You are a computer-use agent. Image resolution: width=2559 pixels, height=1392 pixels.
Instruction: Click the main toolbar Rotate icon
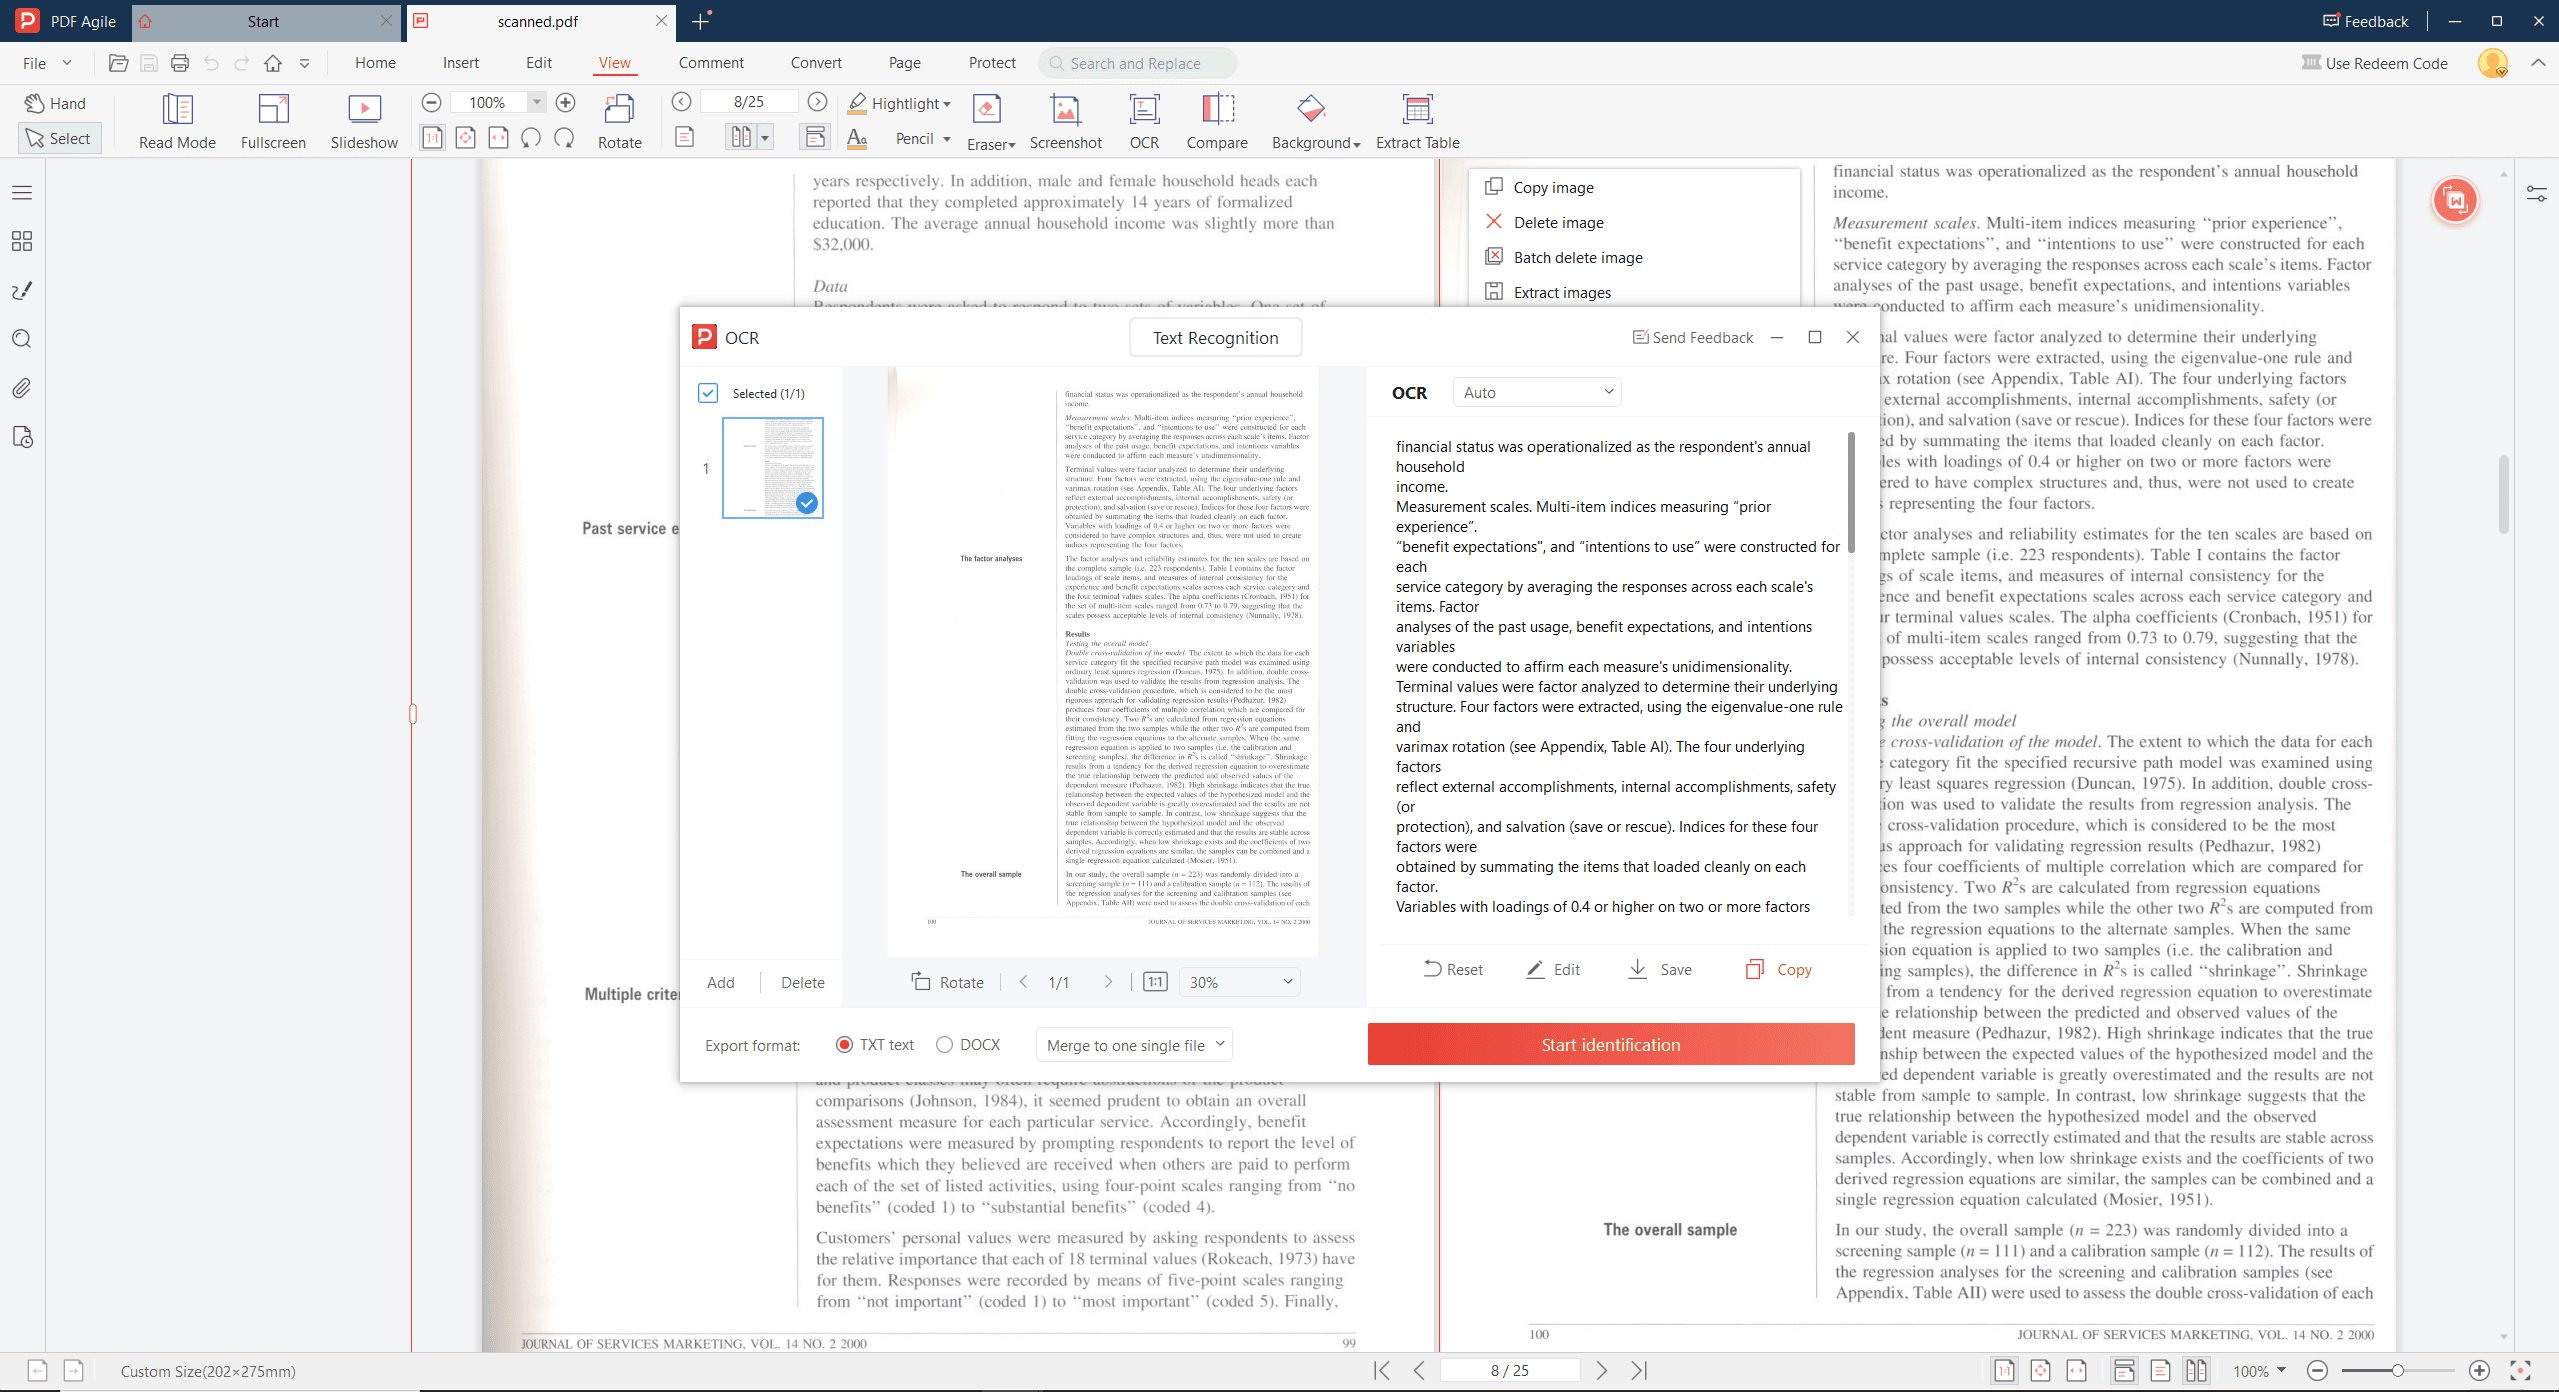pyautogui.click(x=619, y=121)
